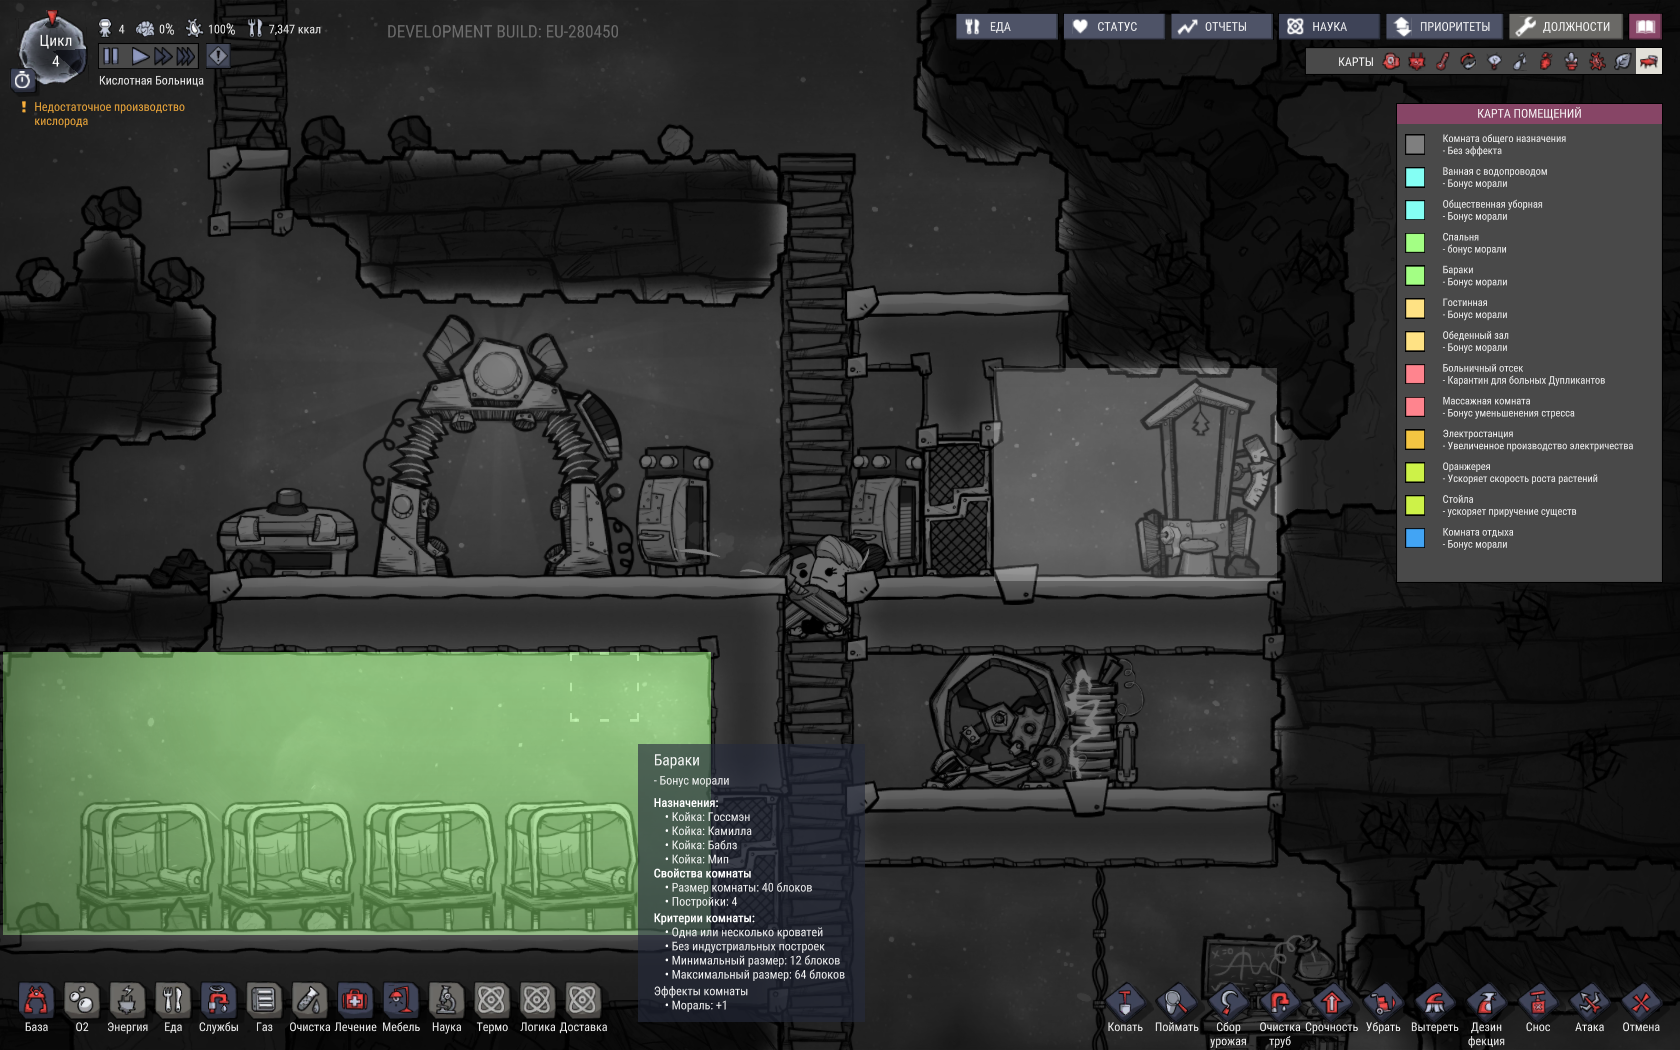Open the СТАТУС menu
The height and width of the screenshot is (1050, 1680).
pos(1114,27)
